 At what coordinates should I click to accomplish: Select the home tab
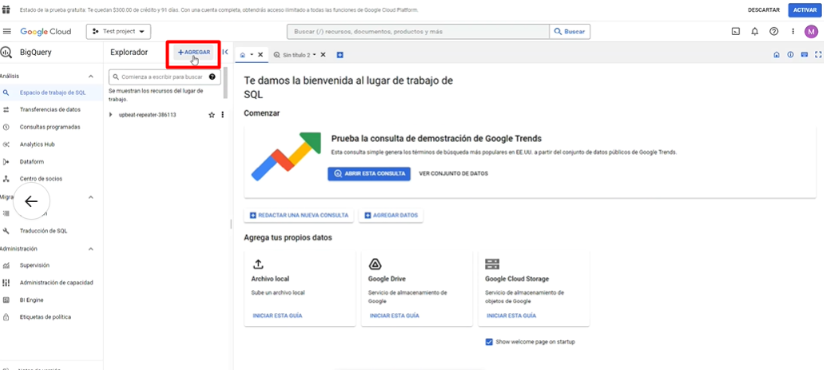coord(242,55)
